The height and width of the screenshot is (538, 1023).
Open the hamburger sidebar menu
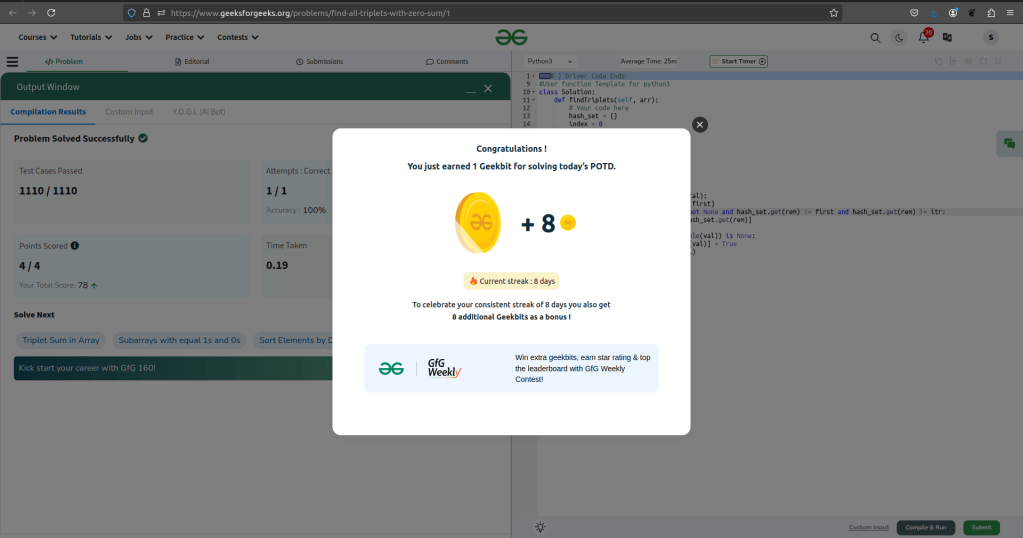[x=13, y=62]
